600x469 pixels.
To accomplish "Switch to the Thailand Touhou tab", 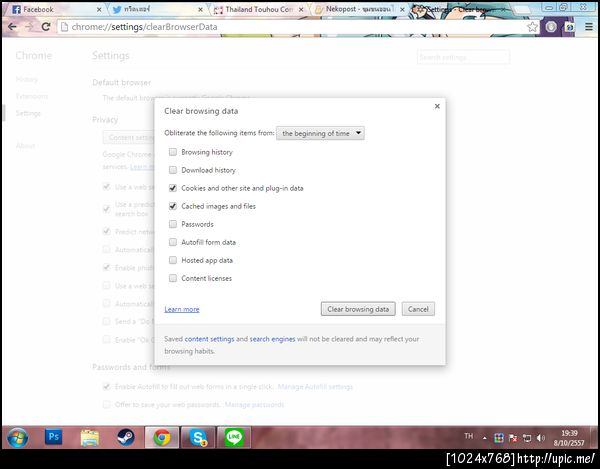I will point(257,10).
